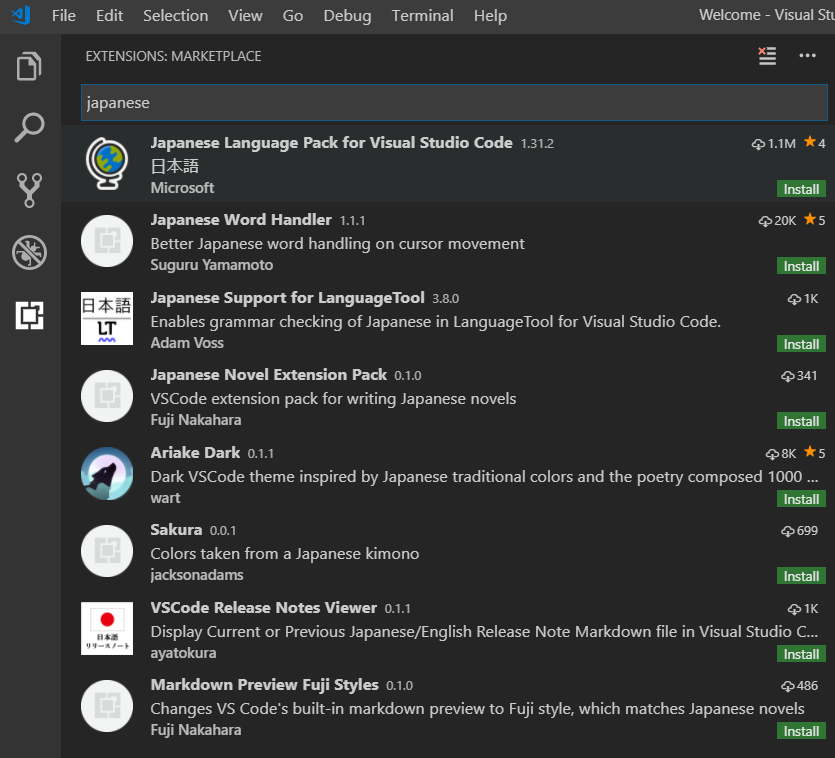Select 'Ariake Dark' extension title
The image size is (835, 758).
[195, 452]
